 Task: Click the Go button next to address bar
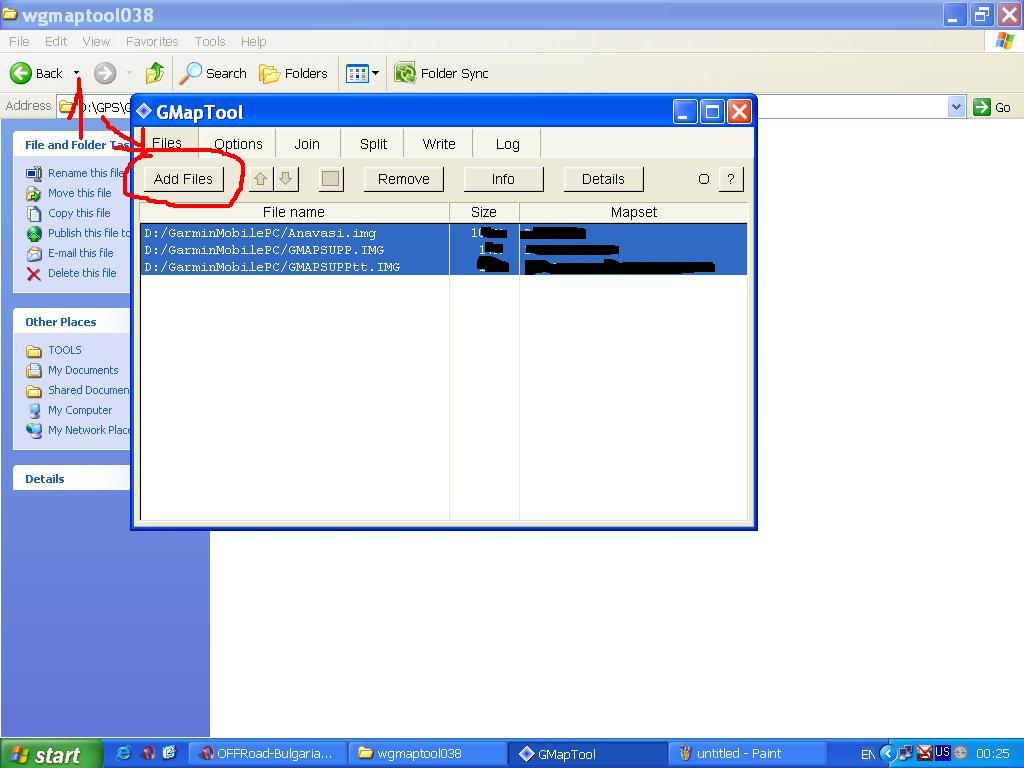point(992,107)
